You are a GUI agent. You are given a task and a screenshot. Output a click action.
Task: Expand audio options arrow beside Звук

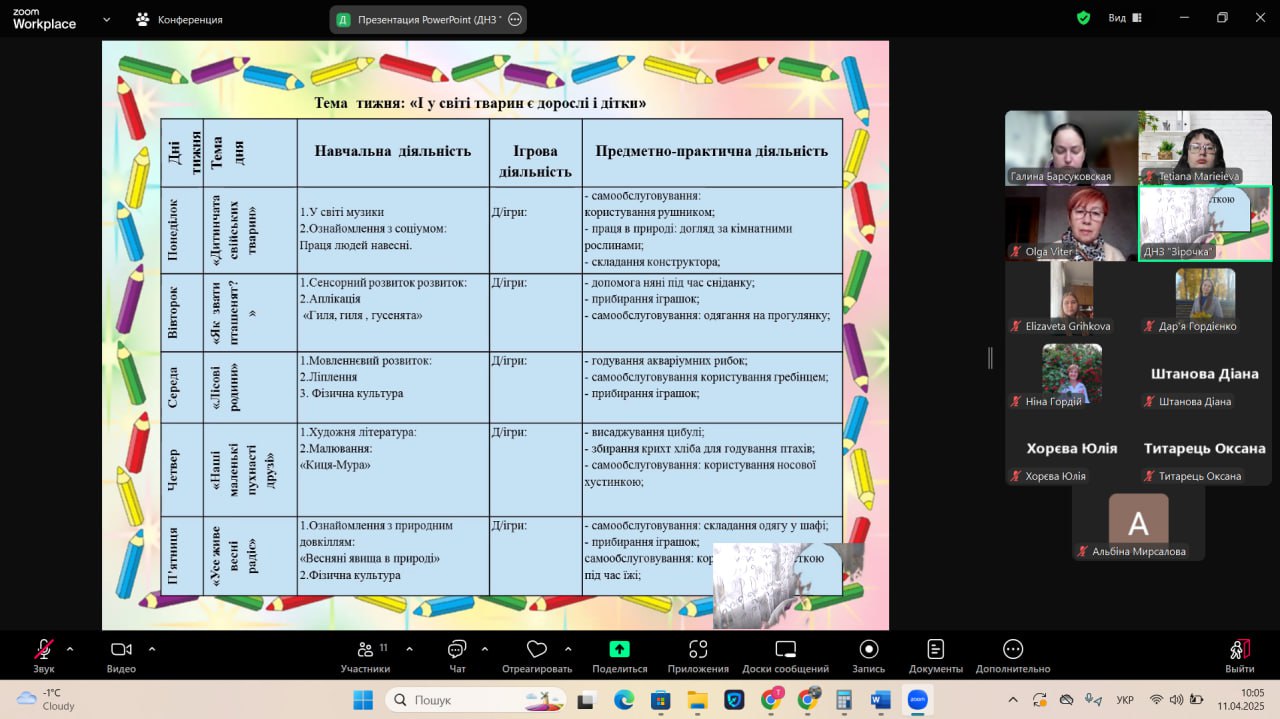coord(70,648)
